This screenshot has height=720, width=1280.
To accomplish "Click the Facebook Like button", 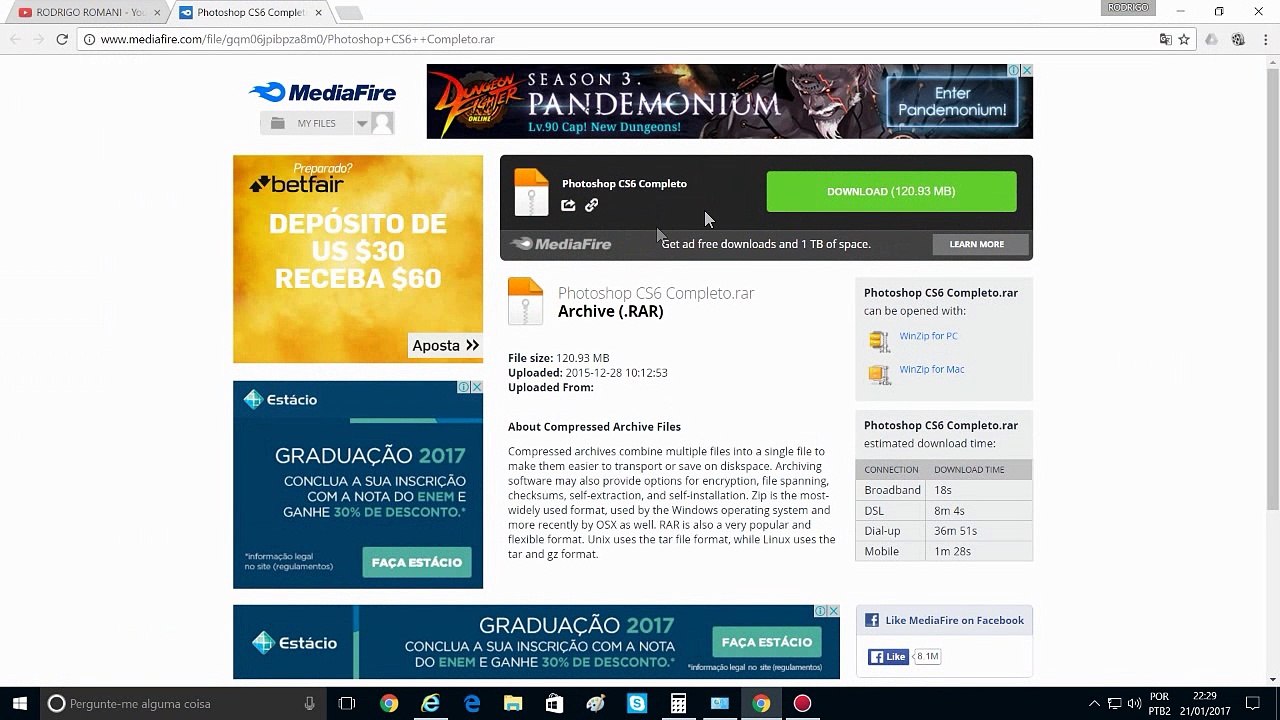I will pos(887,657).
